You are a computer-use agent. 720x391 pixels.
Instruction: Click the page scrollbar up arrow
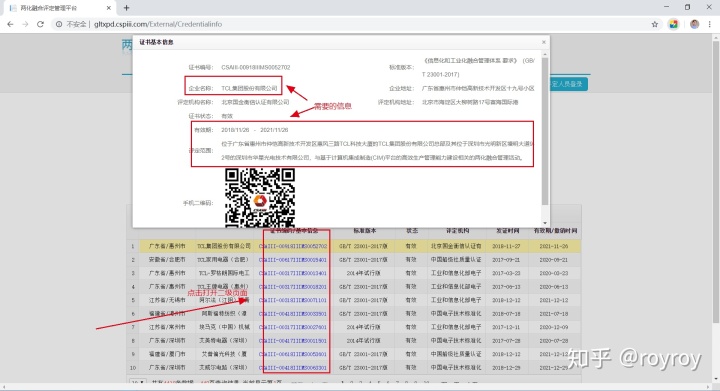tap(715, 38)
